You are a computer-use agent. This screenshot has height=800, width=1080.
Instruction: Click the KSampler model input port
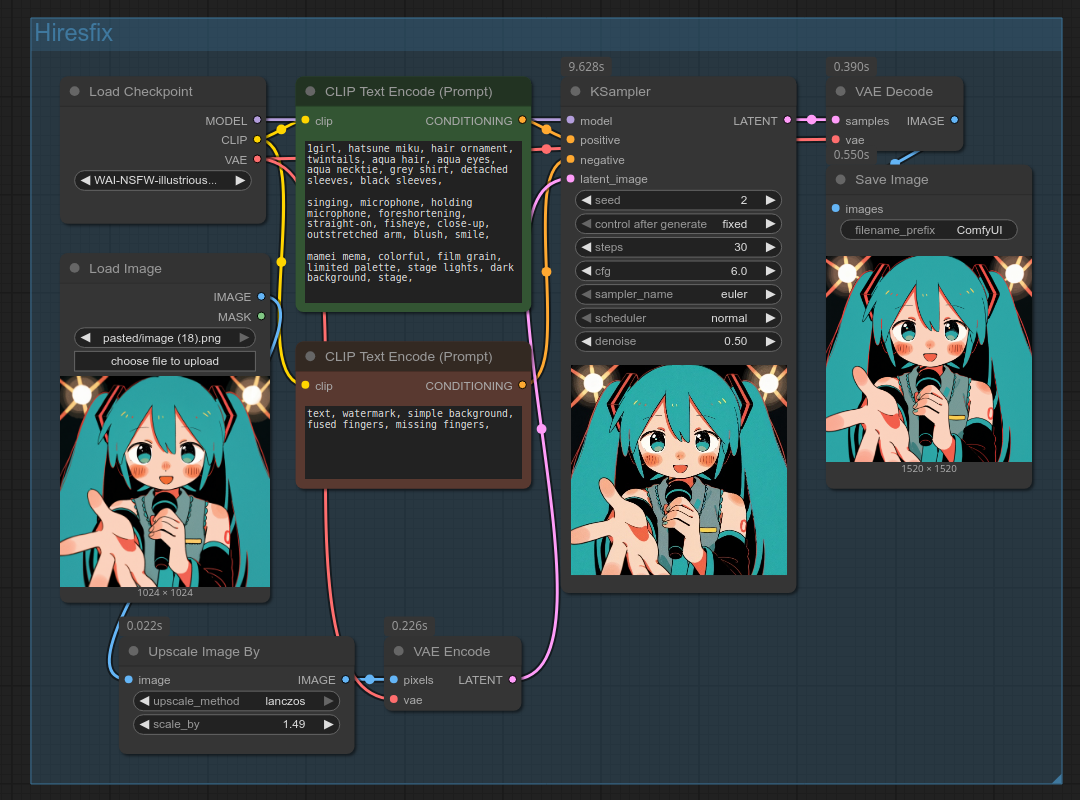pyautogui.click(x=570, y=120)
